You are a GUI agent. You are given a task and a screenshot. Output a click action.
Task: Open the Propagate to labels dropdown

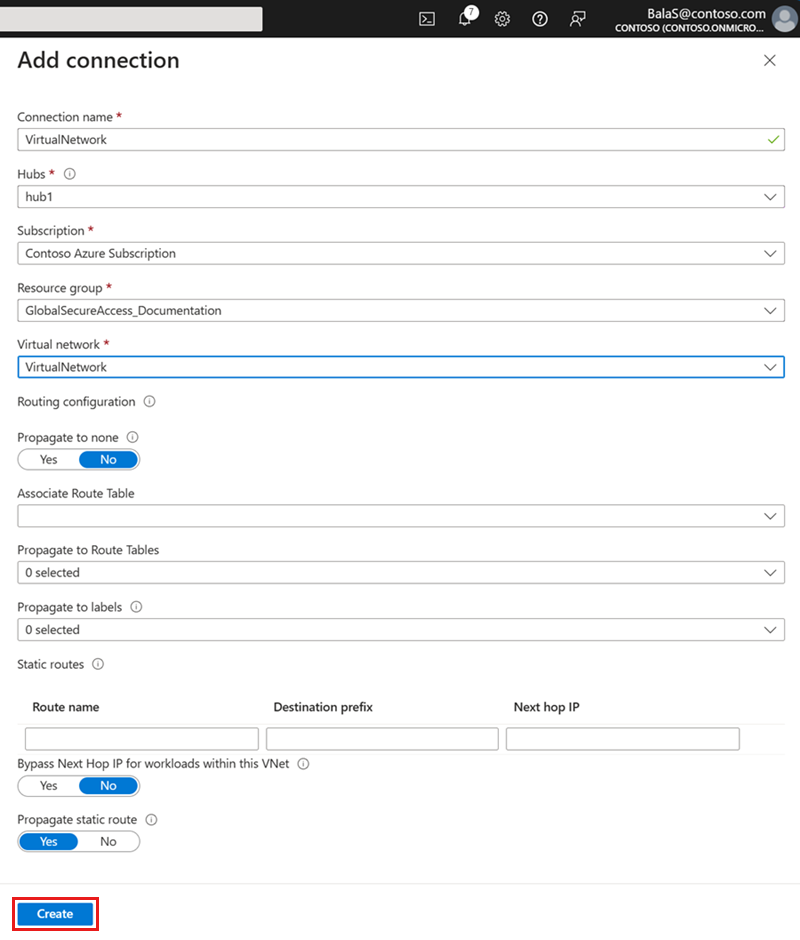click(400, 630)
